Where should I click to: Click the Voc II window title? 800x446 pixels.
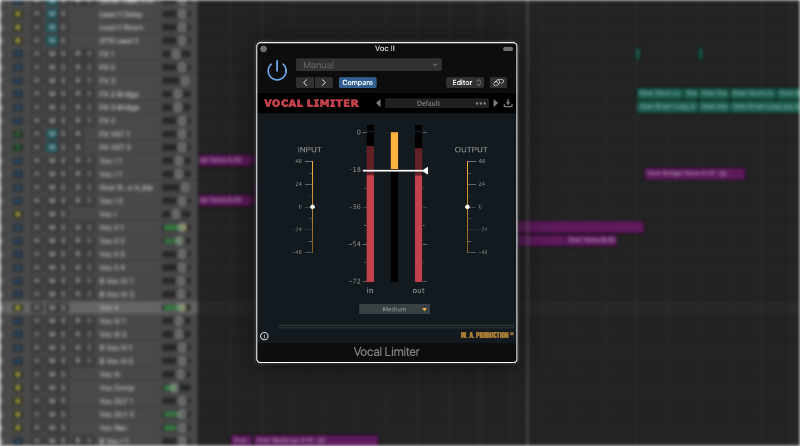pos(385,48)
